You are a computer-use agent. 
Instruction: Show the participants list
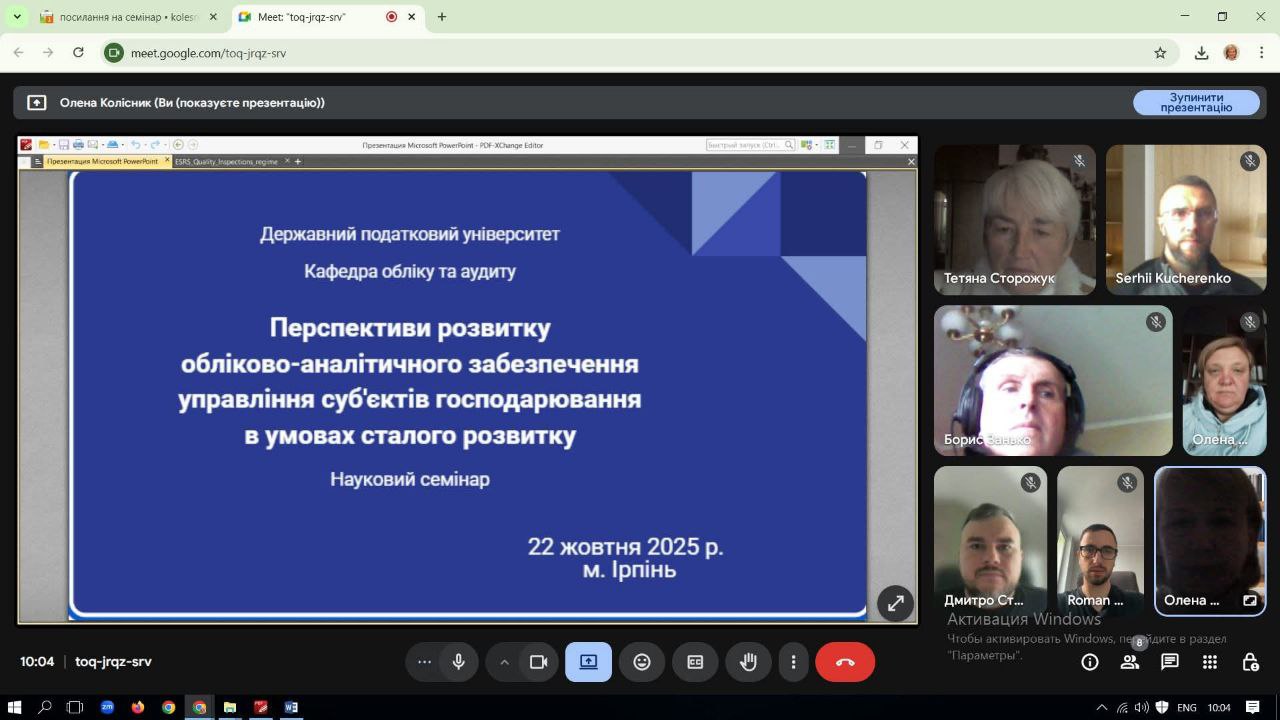(1130, 662)
